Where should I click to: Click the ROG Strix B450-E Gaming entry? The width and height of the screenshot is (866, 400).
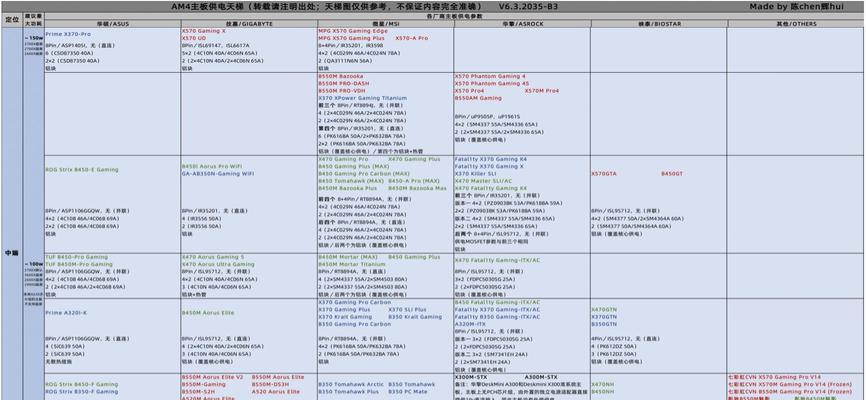pyautogui.click(x=82, y=170)
